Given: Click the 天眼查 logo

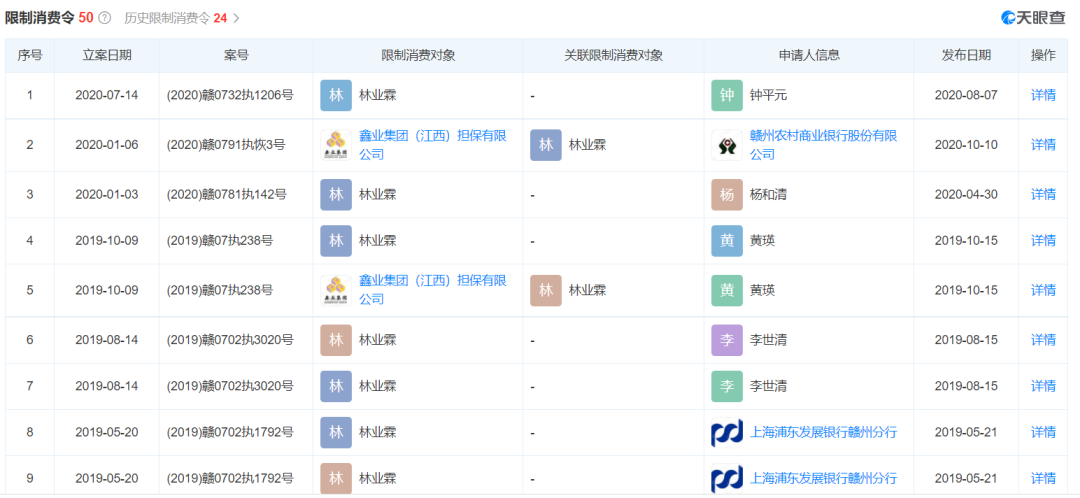Looking at the screenshot, I should click(1032, 19).
